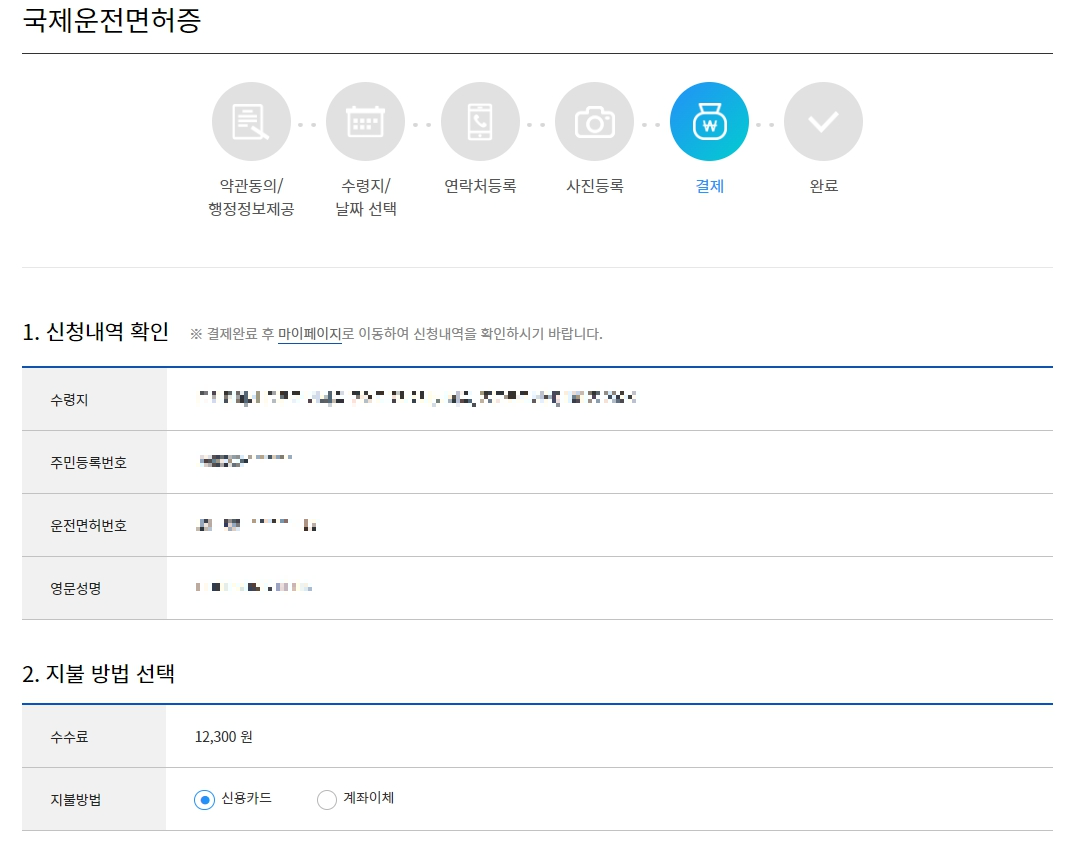Click the camera photo registration step icon
Screen dimensions: 1089x843
pyautogui.click(x=595, y=122)
